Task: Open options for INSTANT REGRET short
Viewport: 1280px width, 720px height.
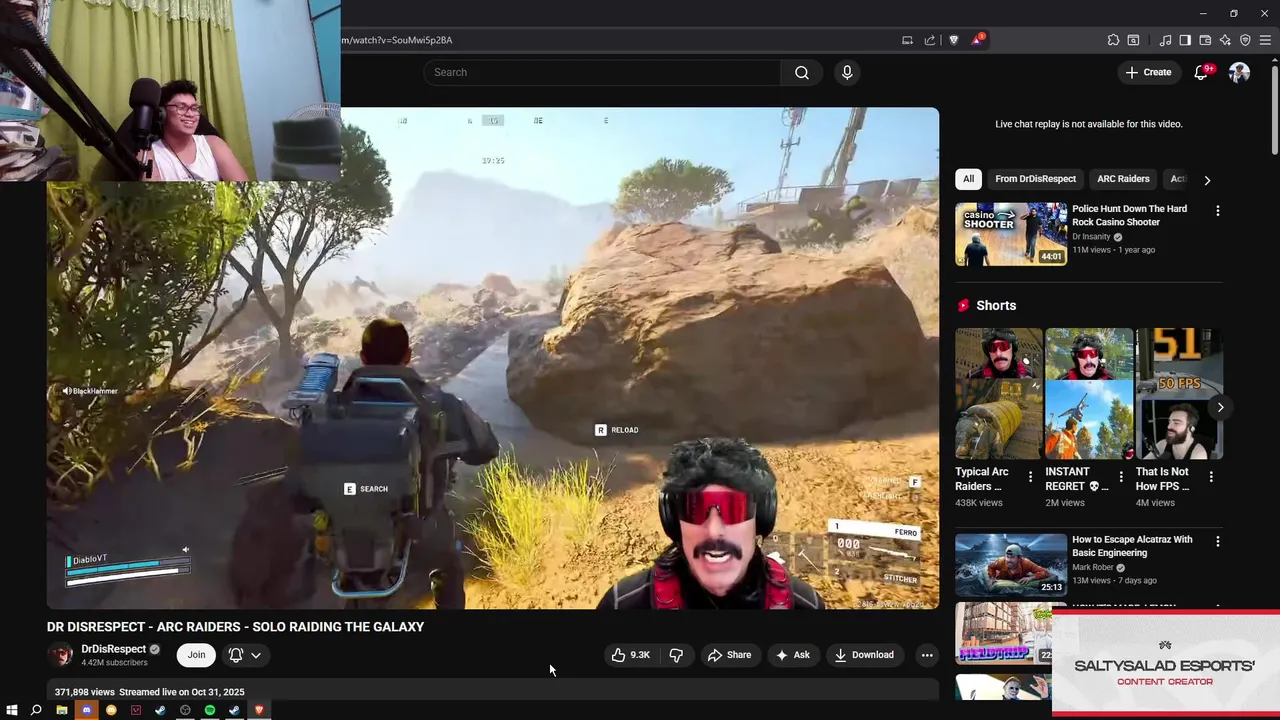Action: [x=1121, y=477]
